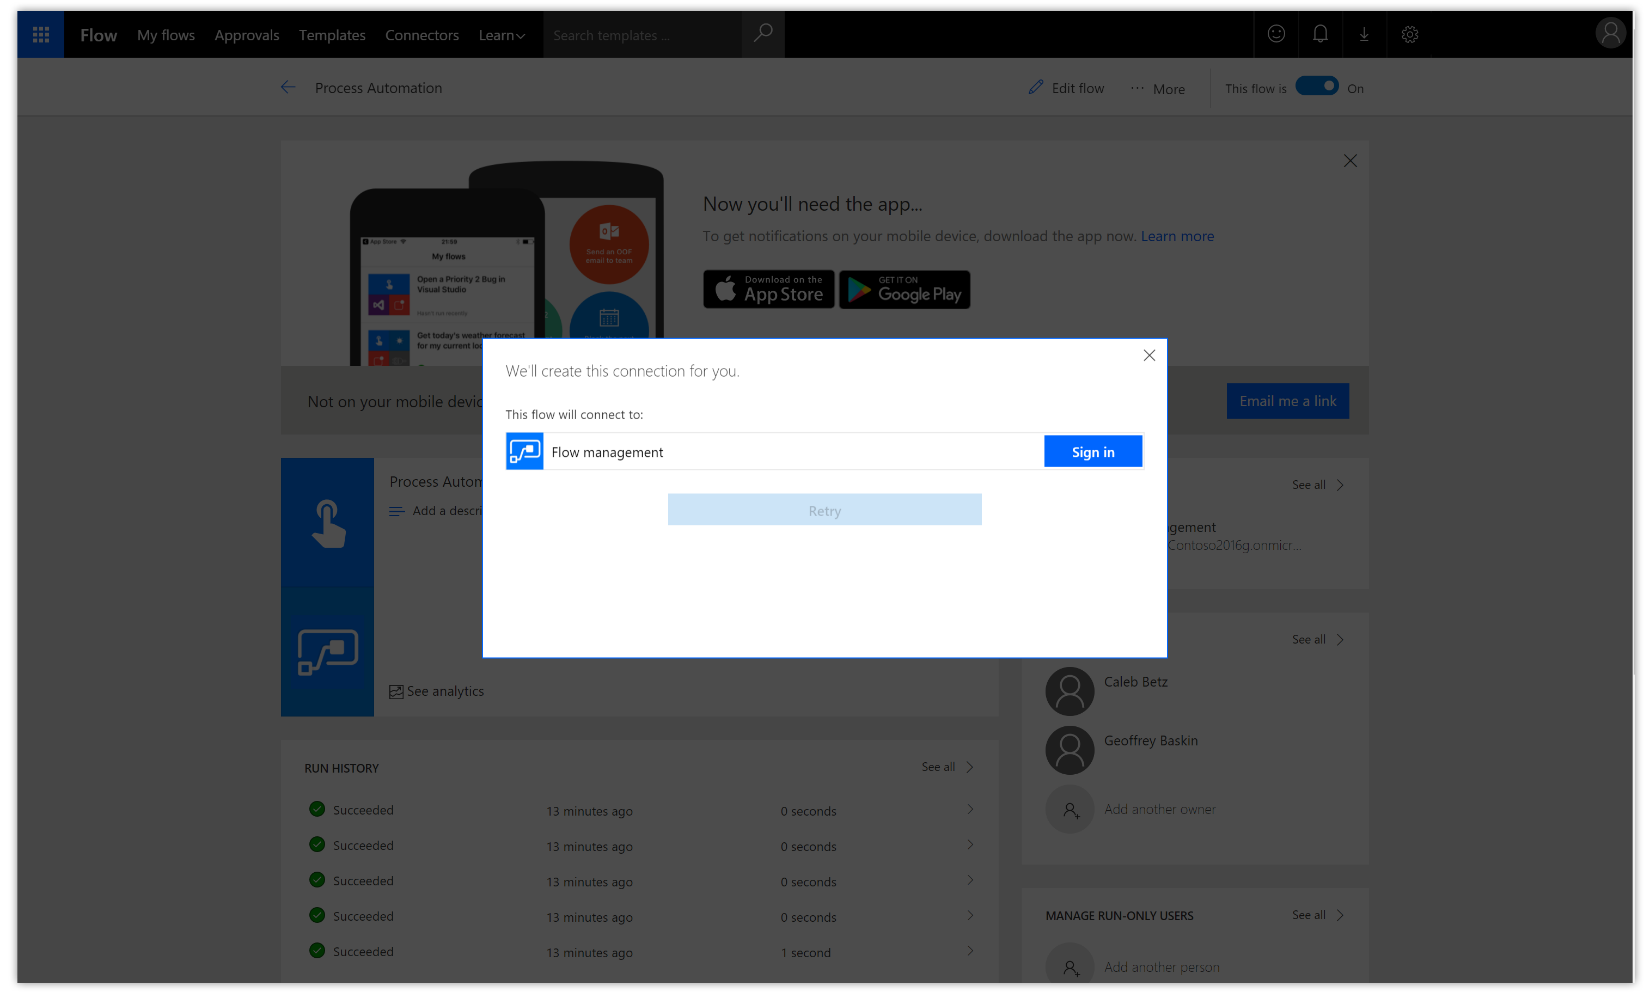Click the Add another person icon
This screenshot has height=998, width=1650.
[1070, 966]
